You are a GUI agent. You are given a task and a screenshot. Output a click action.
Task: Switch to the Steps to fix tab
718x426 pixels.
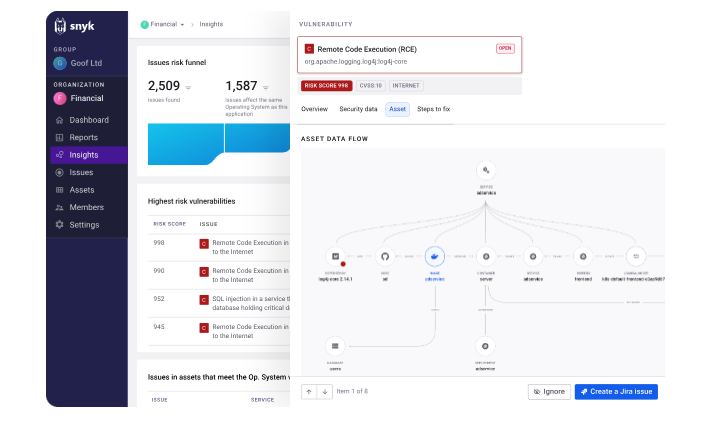tap(433, 109)
